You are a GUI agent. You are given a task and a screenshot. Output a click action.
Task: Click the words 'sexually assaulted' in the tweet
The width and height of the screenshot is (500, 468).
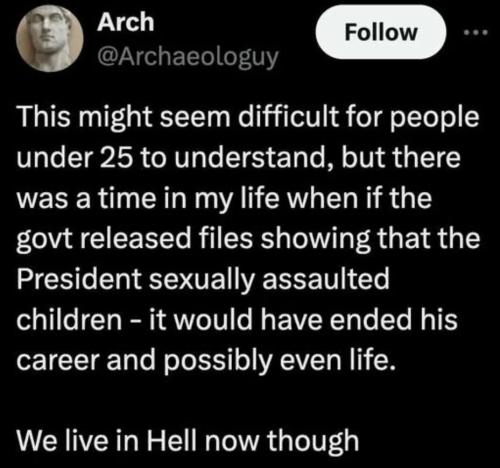tap(269, 280)
